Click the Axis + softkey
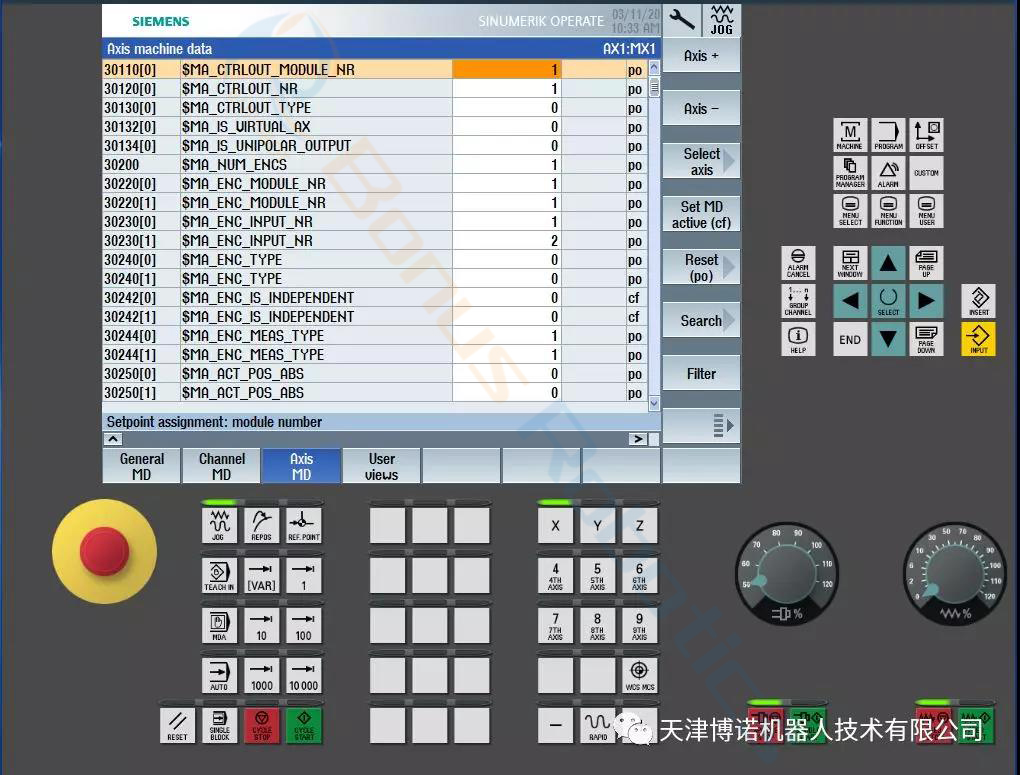 (x=701, y=56)
